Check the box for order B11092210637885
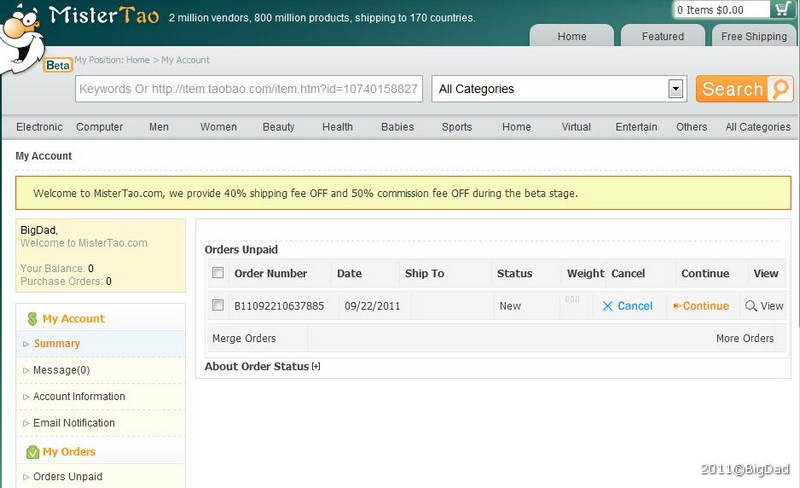800x488 pixels. click(x=218, y=305)
